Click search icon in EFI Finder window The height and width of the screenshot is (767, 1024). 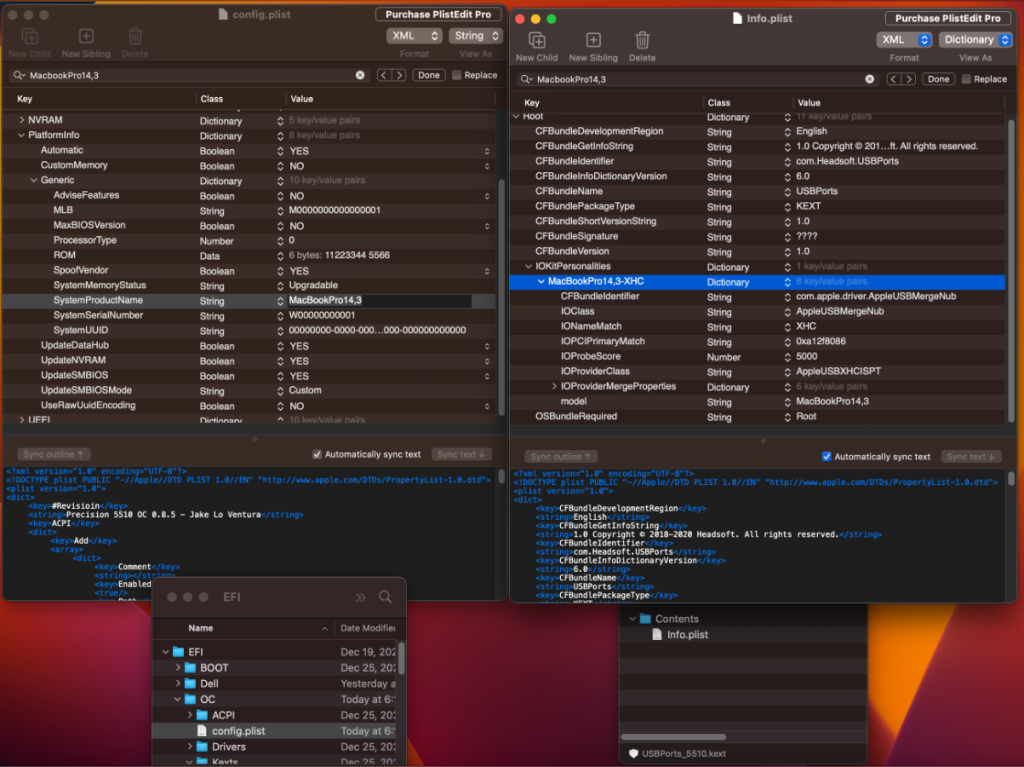pyautogui.click(x=385, y=597)
